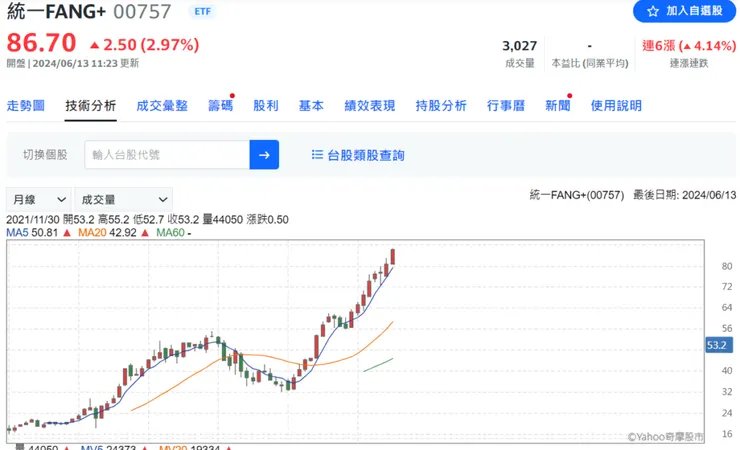This screenshot has width=740, height=450.
Task: Open the 台股類股查詢 link
Action: click(366, 155)
